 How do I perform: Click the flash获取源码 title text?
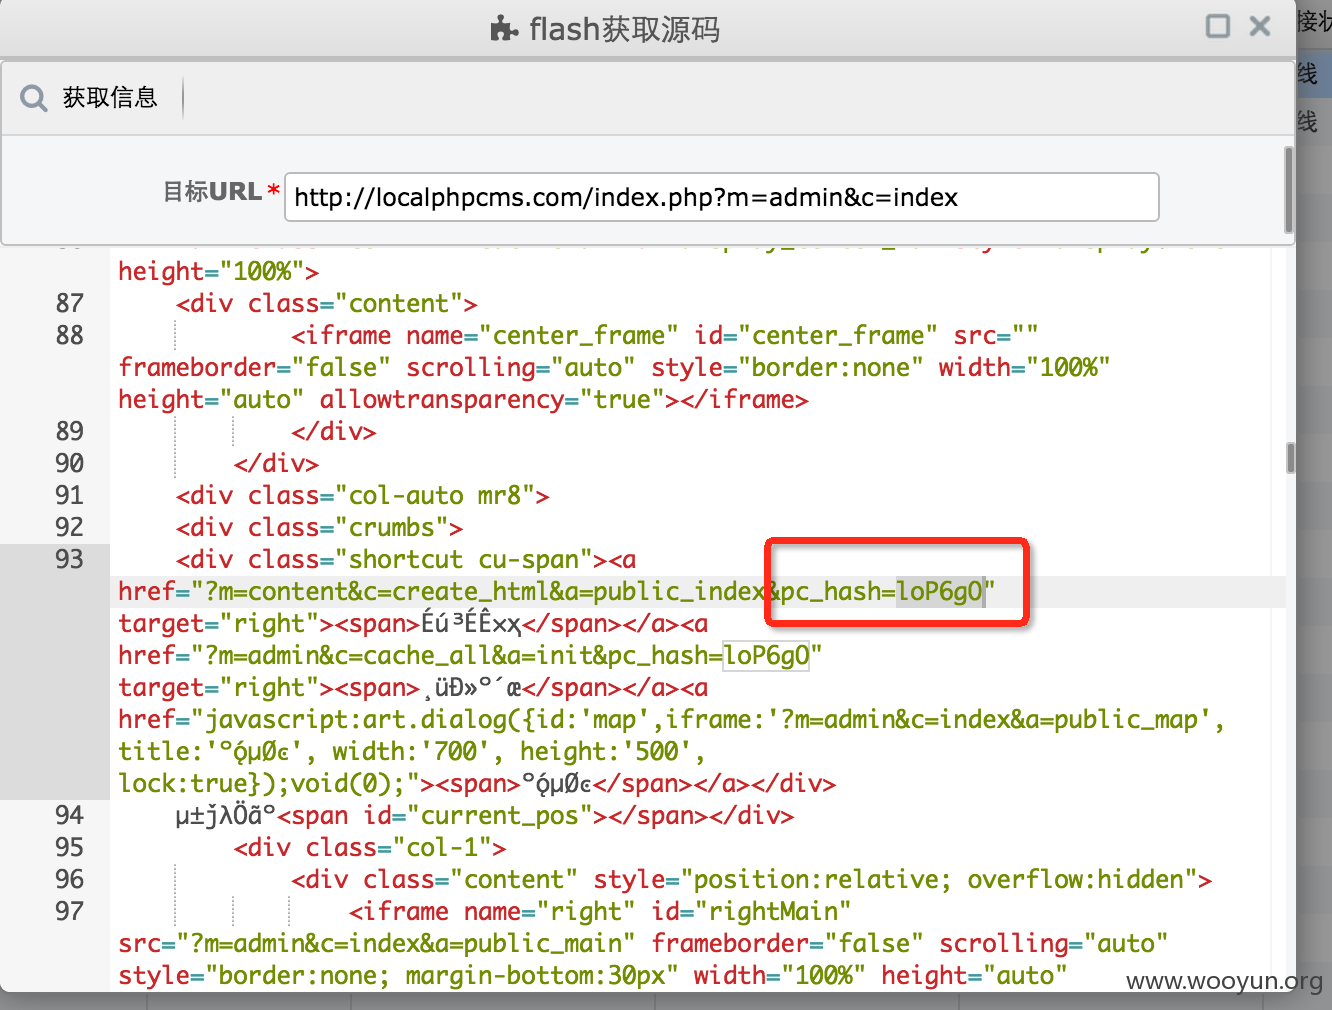pyautogui.click(x=624, y=29)
